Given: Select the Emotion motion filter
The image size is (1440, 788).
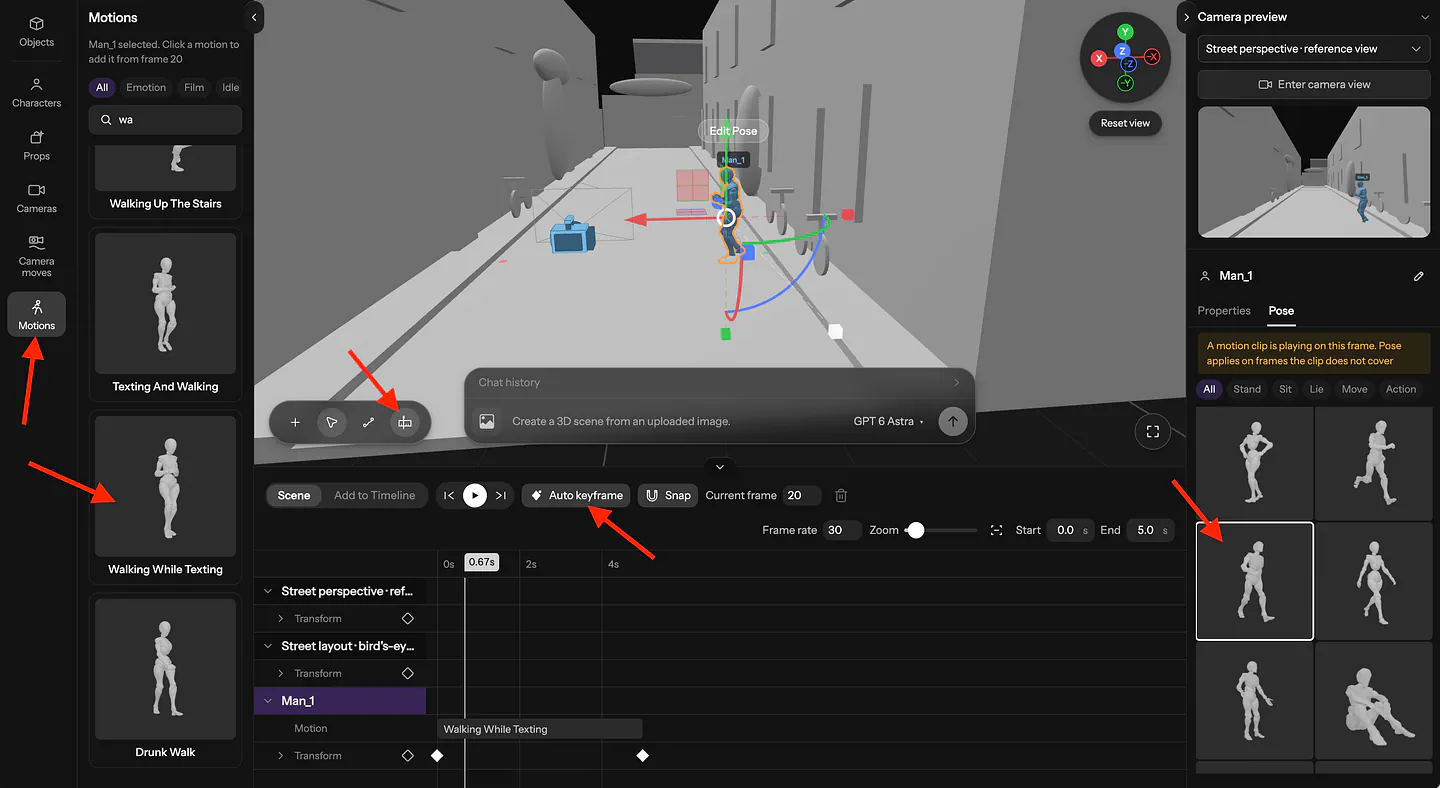Looking at the screenshot, I should pos(146,88).
